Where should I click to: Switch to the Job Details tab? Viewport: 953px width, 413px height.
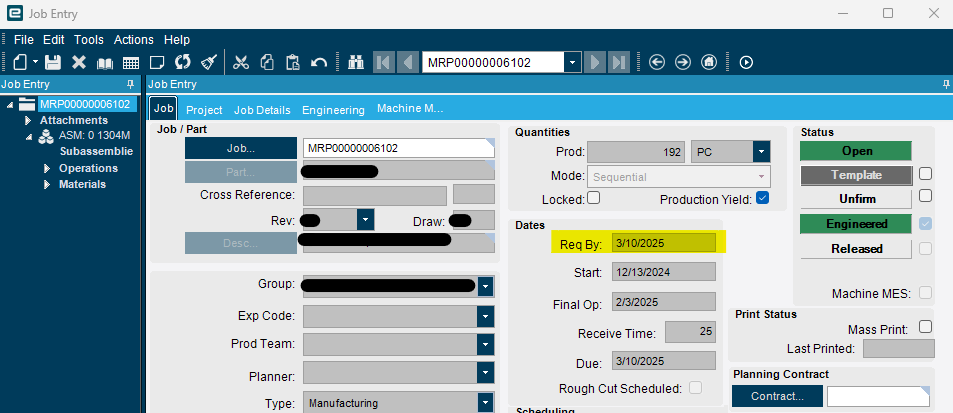[x=262, y=110]
